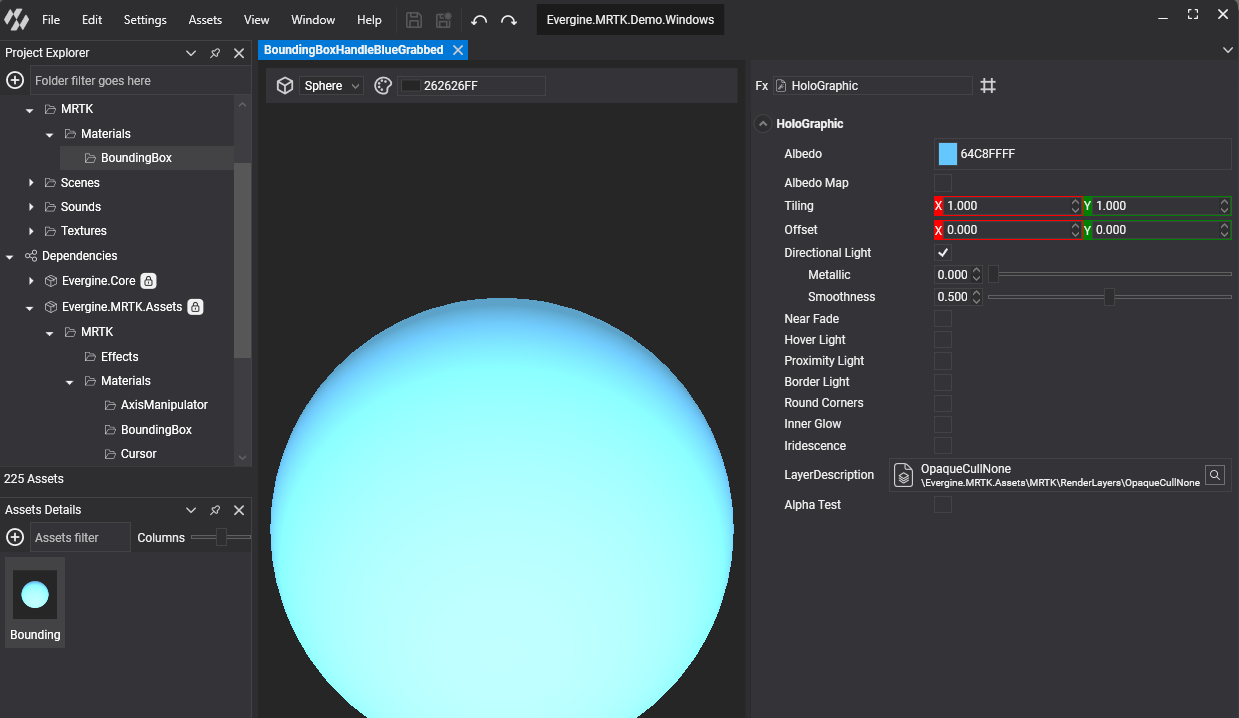Viewport: 1239px width, 718px height.
Task: Click the grid icon beside HoloGraphic effect
Action: pos(988,86)
